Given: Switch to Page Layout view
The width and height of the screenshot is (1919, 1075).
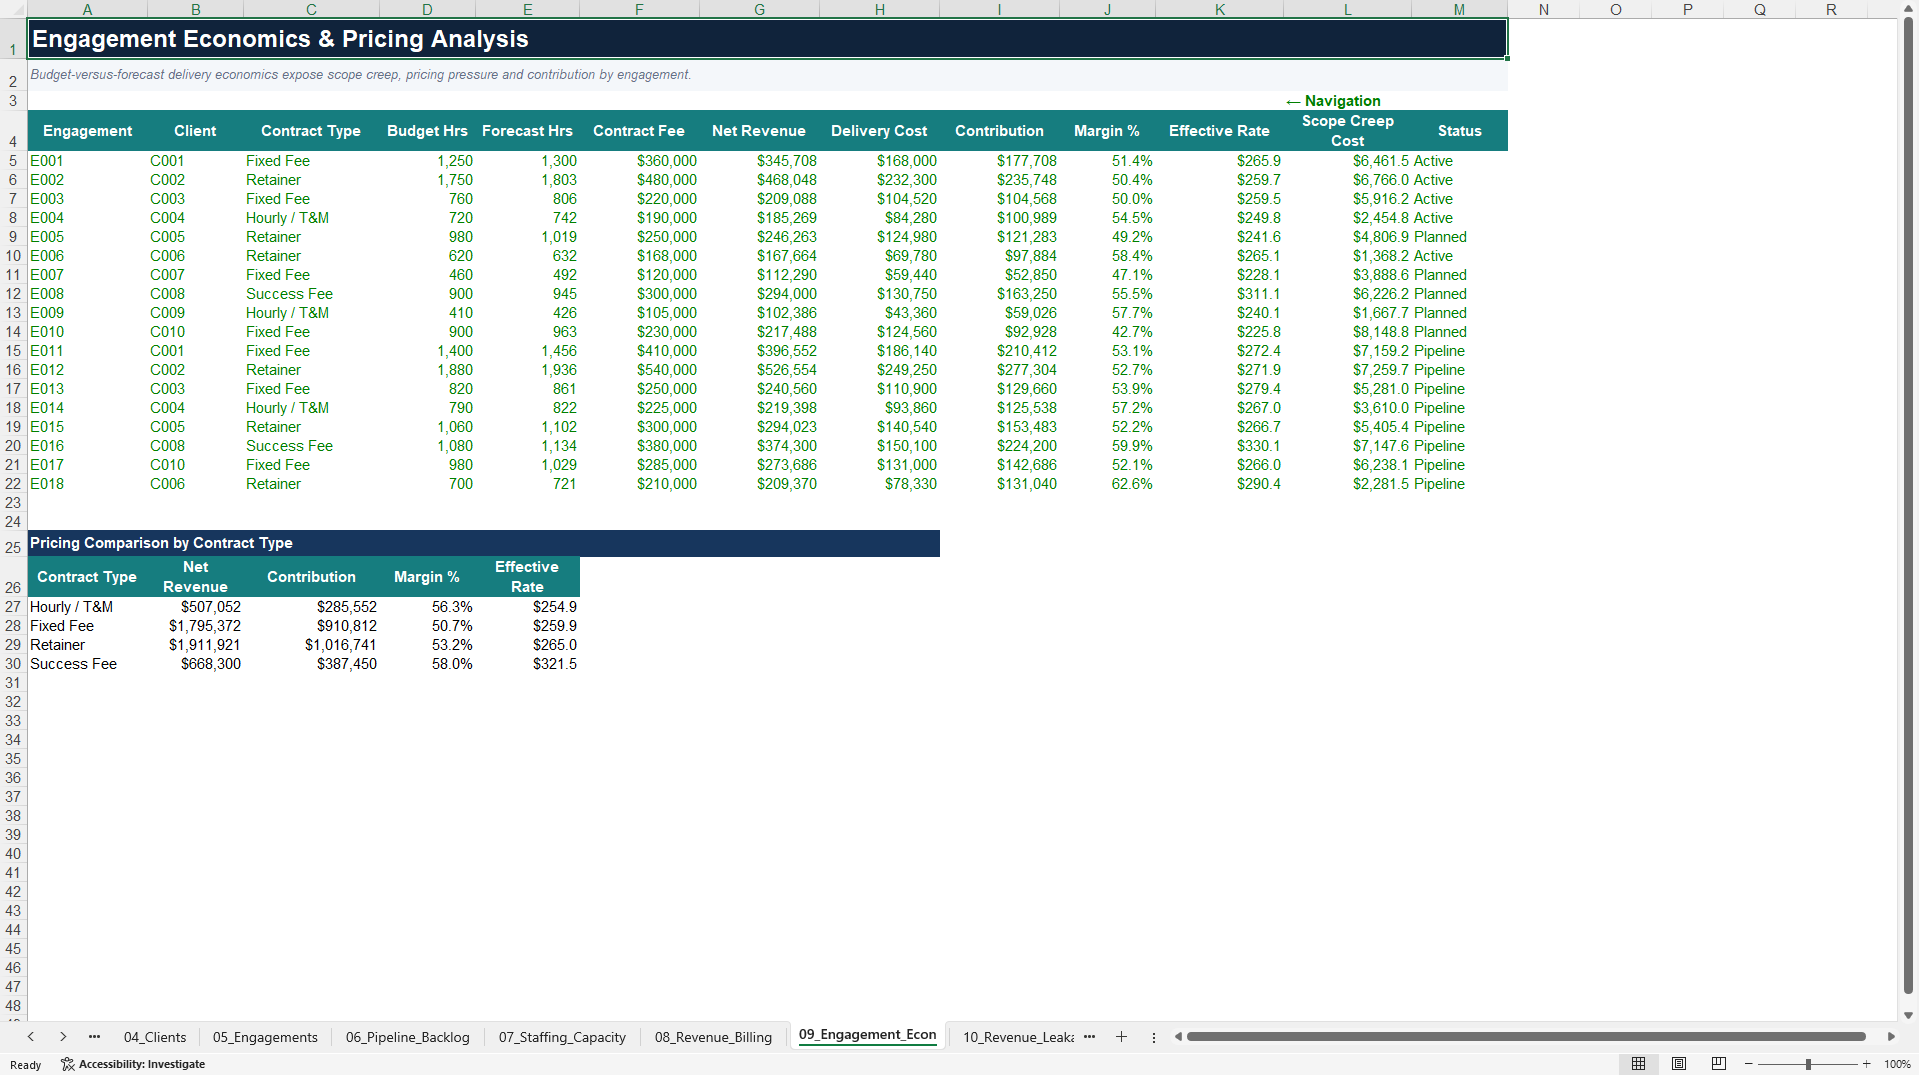Looking at the screenshot, I should pyautogui.click(x=1679, y=1064).
